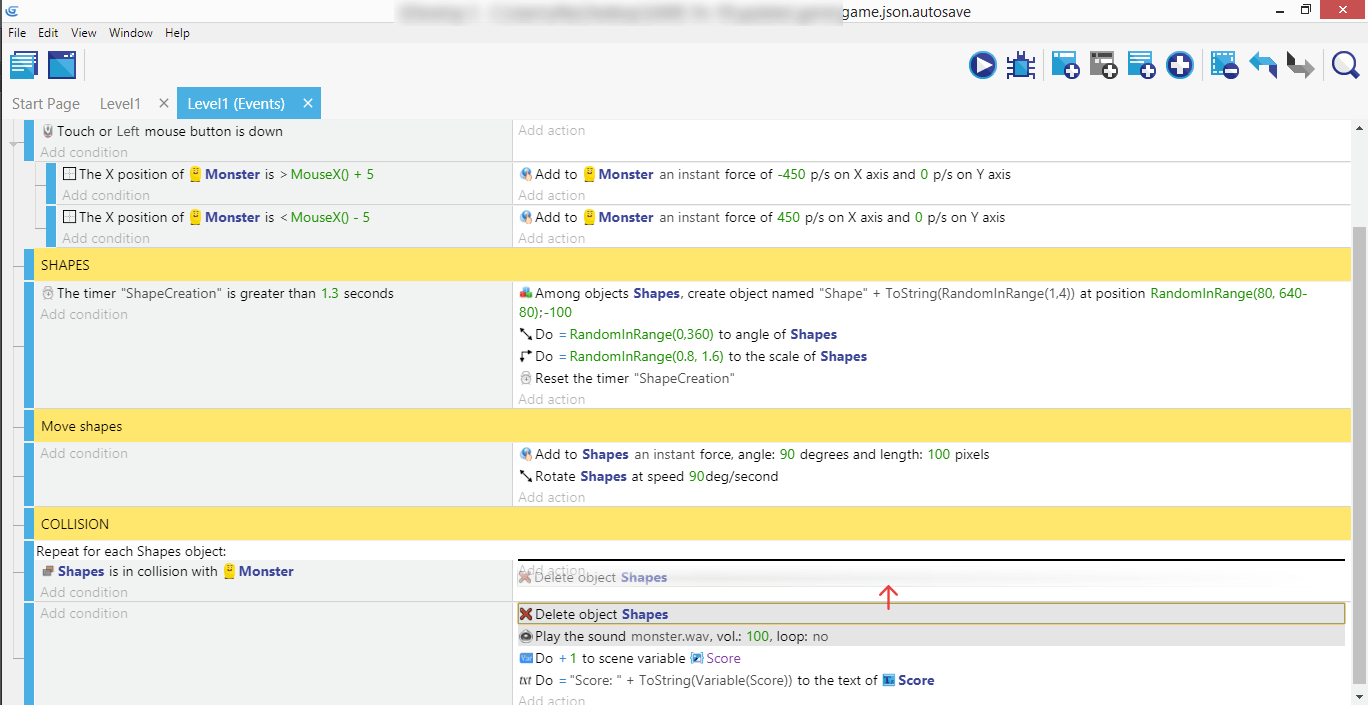This screenshot has width=1368, height=705.
Task: Choose another event type via round plus icon
Action: (x=1180, y=66)
